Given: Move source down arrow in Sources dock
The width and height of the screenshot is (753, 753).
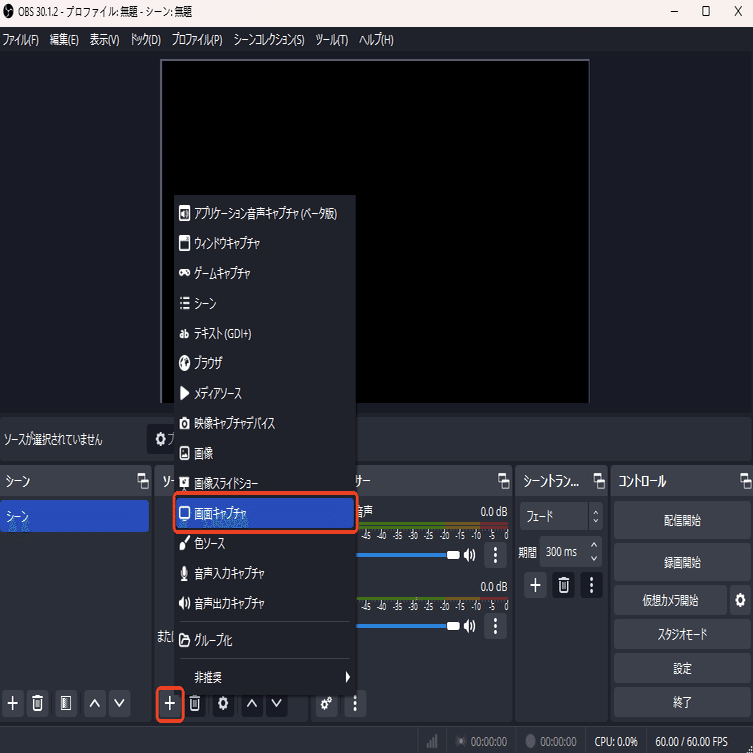Looking at the screenshot, I should 276,704.
